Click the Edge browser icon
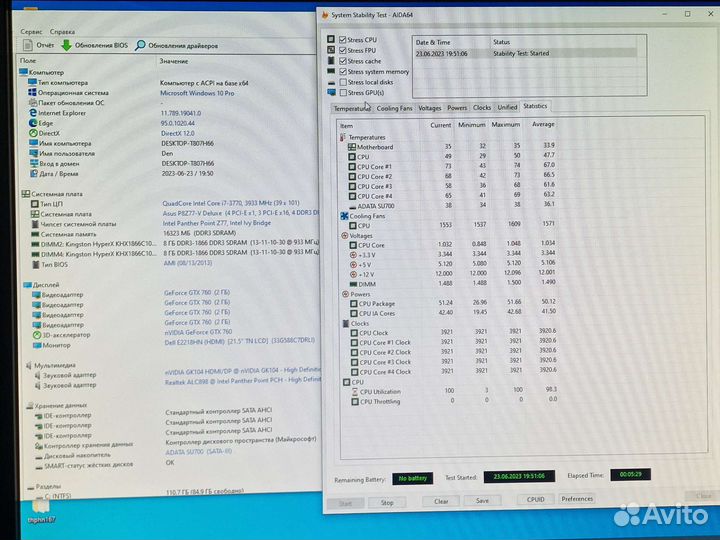Screen dimensions: 720x540 coord(33,123)
